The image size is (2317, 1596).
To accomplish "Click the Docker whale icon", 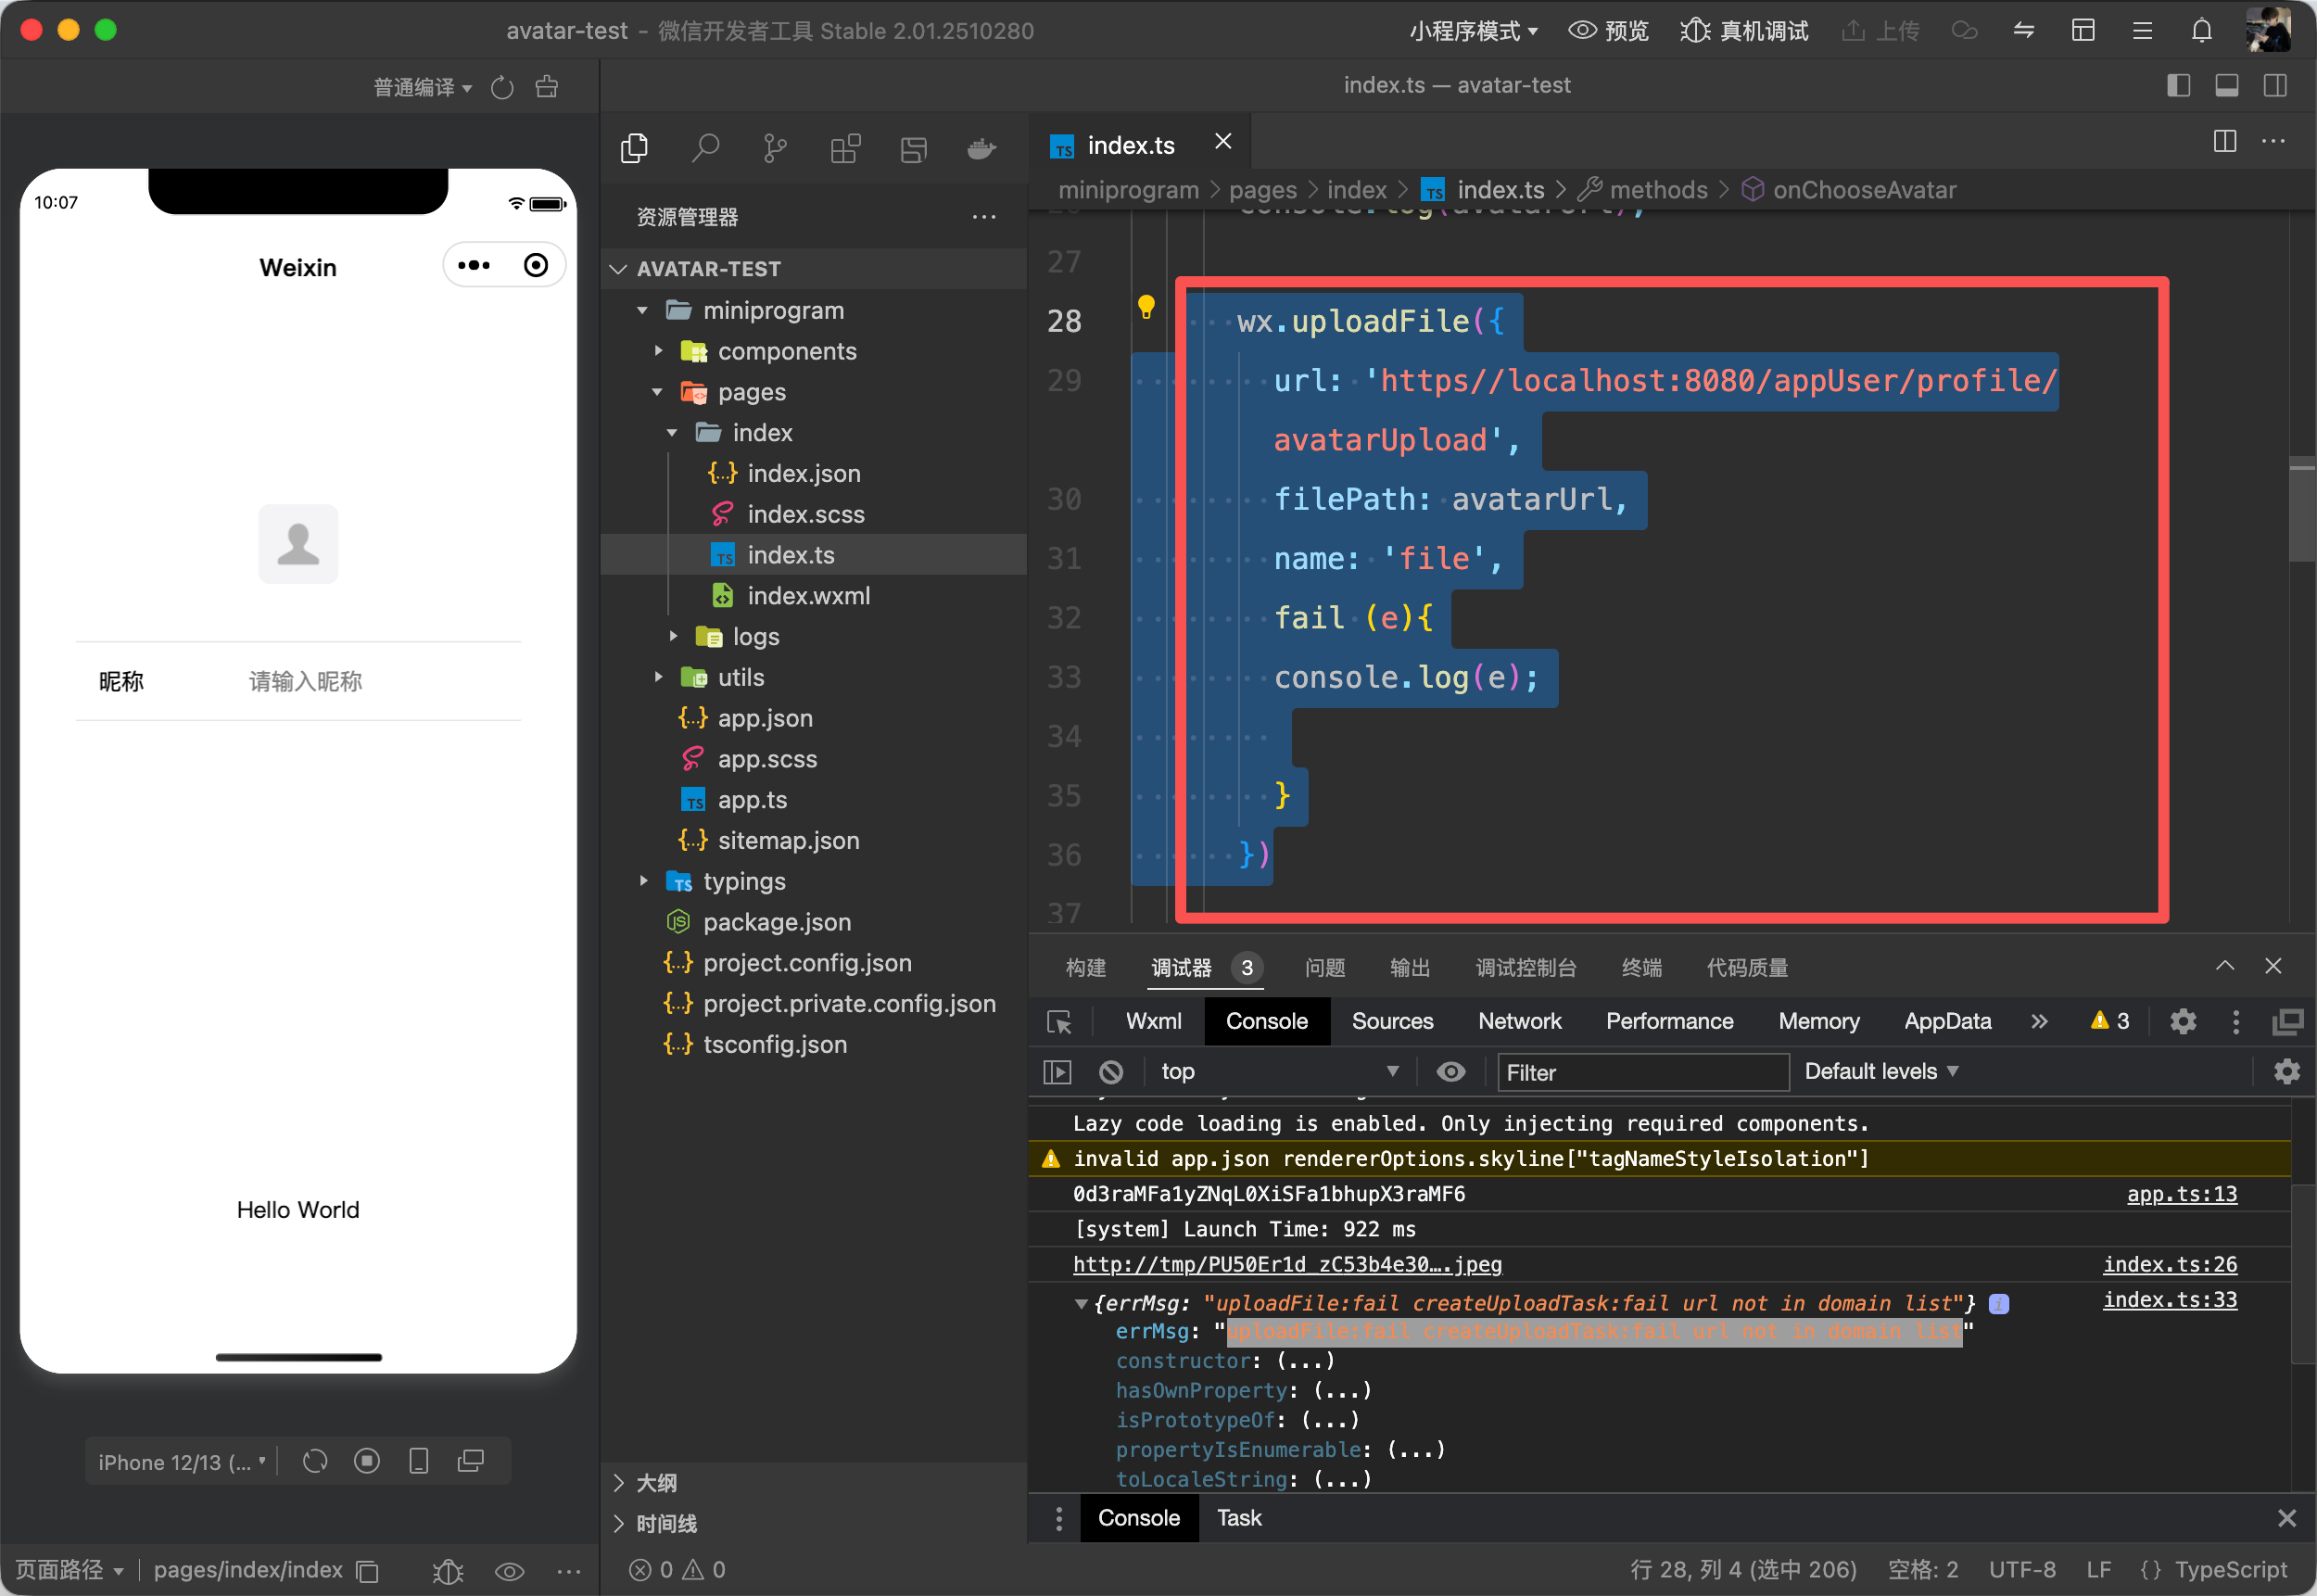I will click(981, 148).
